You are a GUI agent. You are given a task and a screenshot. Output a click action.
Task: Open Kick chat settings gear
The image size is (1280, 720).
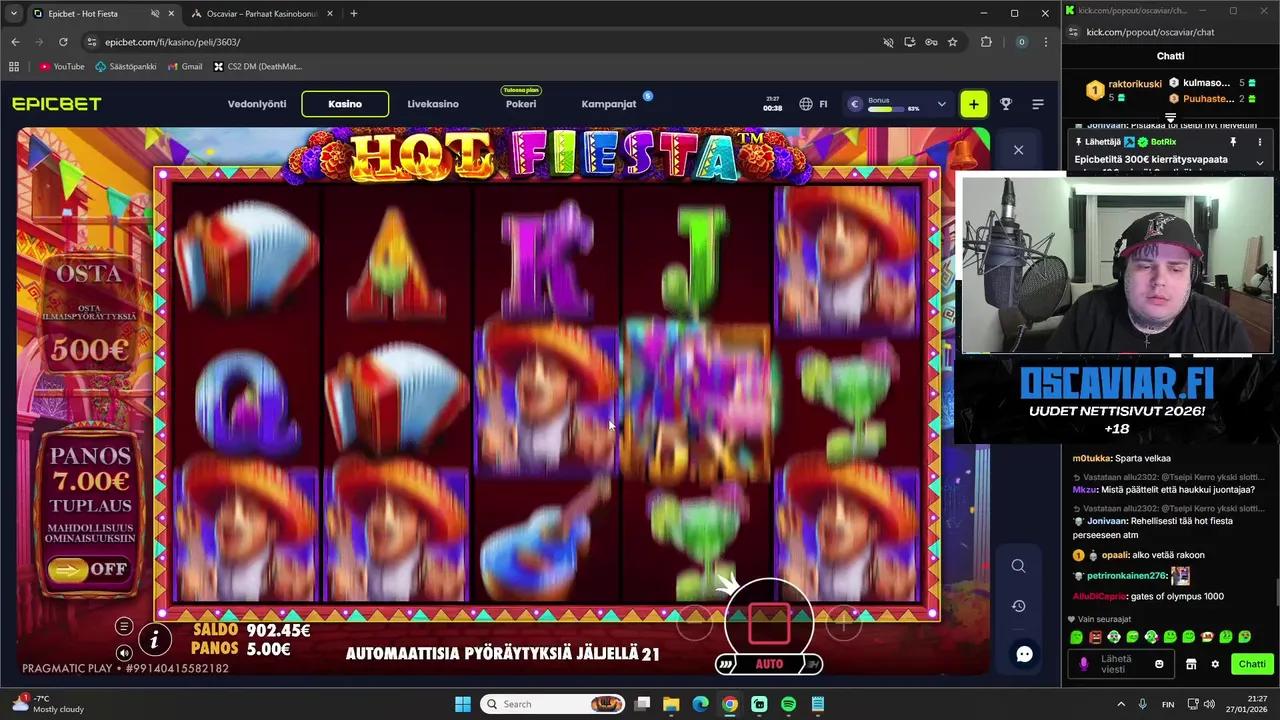[1215, 663]
